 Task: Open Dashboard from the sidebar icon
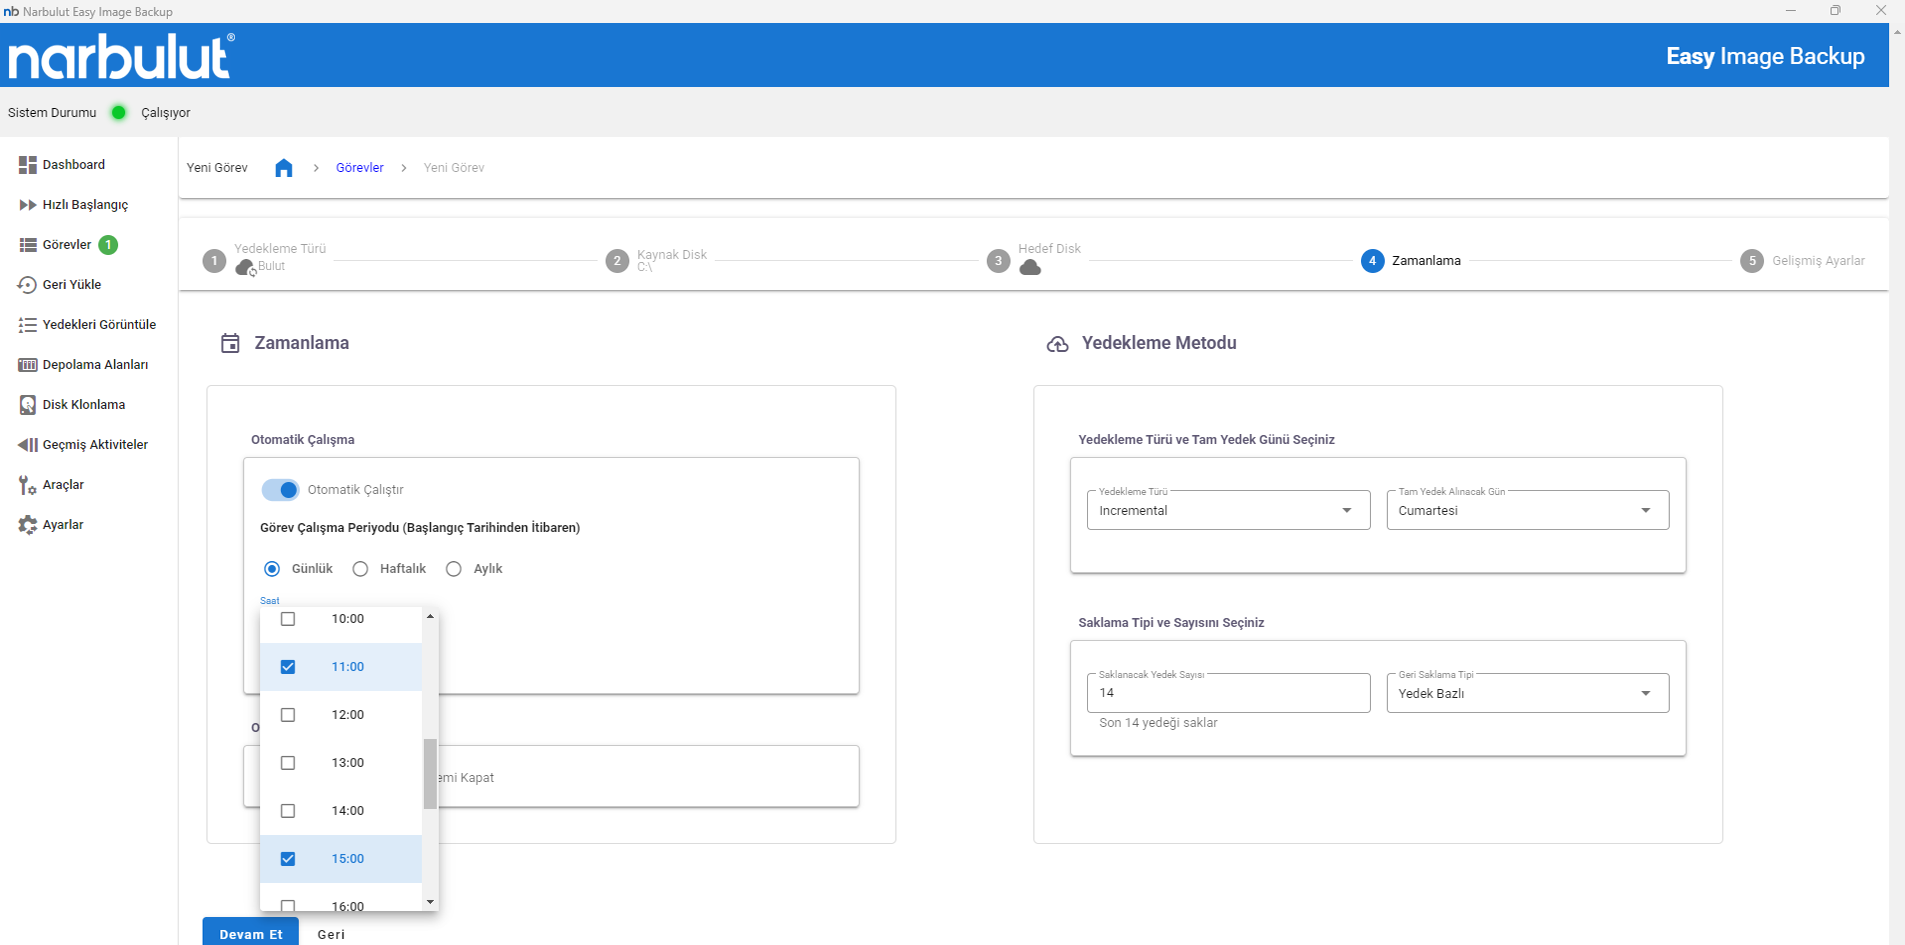point(27,165)
